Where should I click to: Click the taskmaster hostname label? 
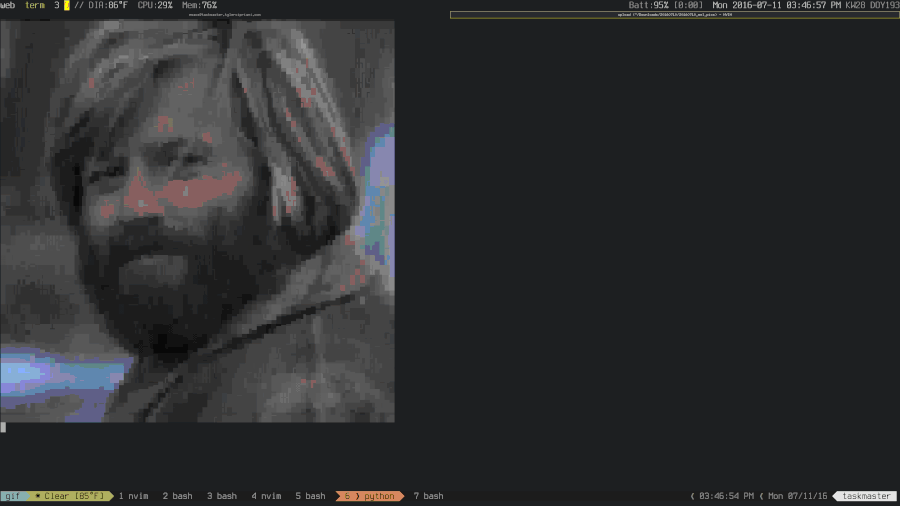(x=866, y=496)
